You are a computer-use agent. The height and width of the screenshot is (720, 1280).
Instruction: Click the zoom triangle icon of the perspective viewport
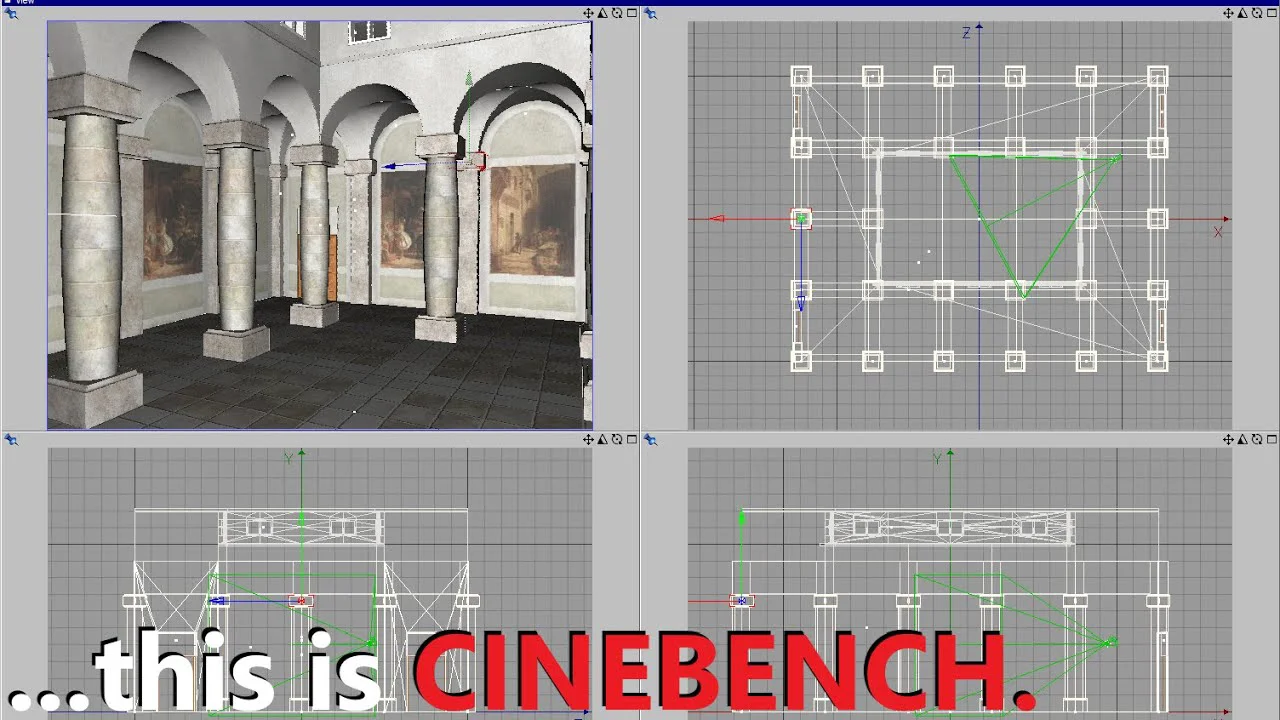(x=603, y=13)
